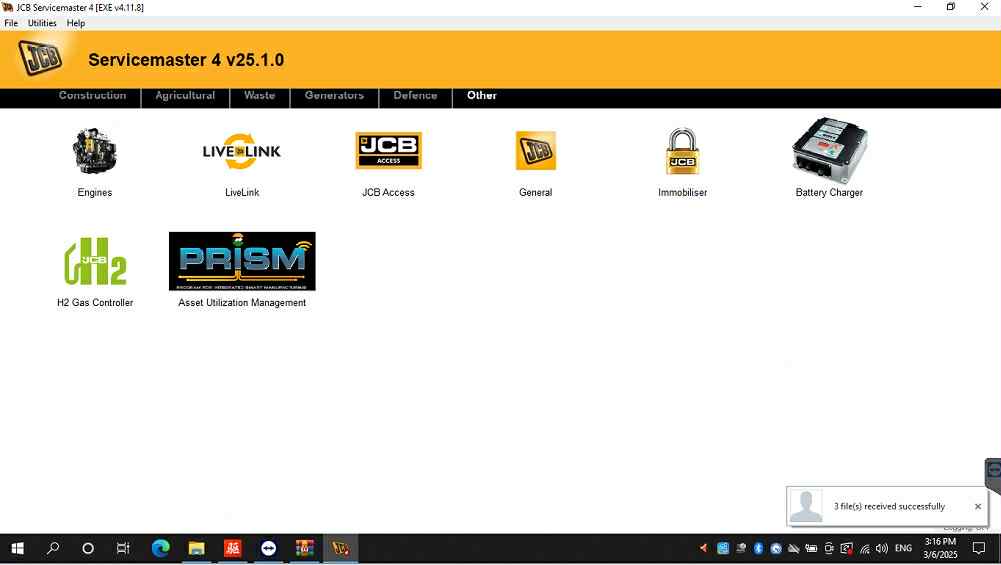Select JCB Servicemaster taskbar icon
This screenshot has width=1001, height=565.
[341, 548]
